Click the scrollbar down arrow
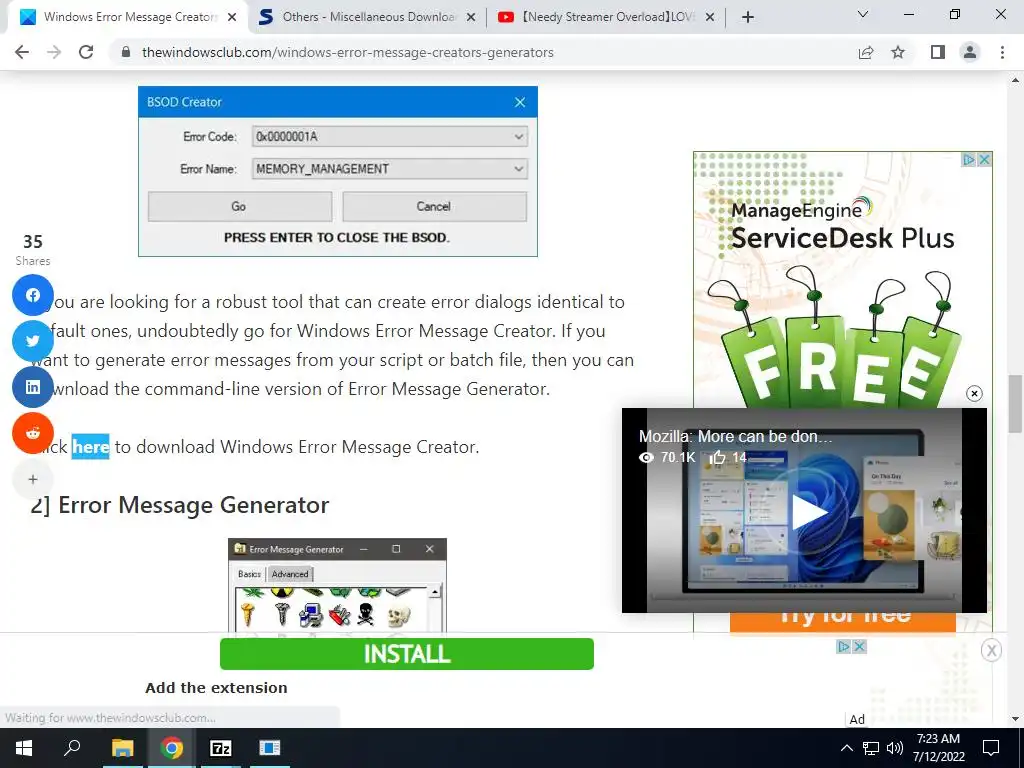 point(1015,719)
